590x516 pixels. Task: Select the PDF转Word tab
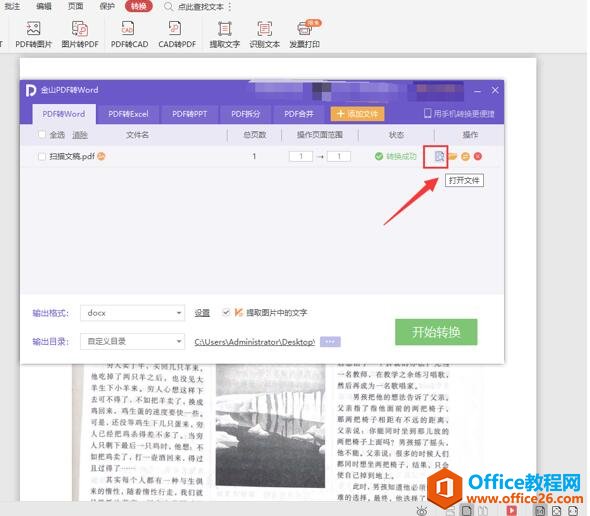pos(64,114)
